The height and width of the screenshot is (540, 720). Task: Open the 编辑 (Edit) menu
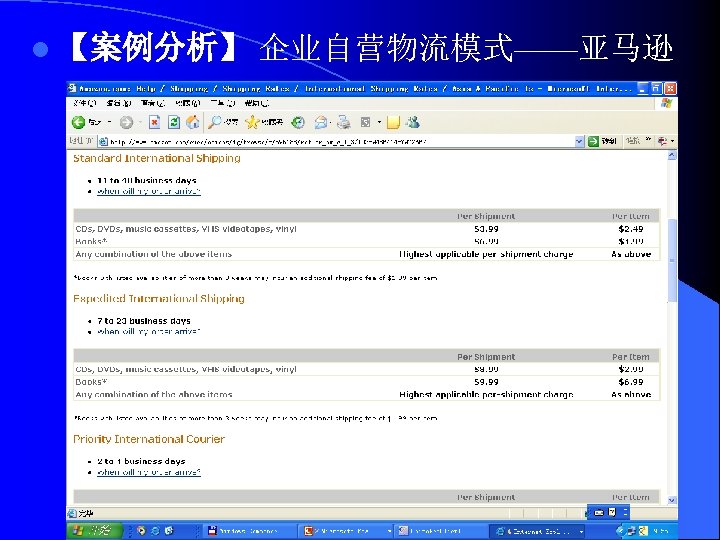coord(119,103)
